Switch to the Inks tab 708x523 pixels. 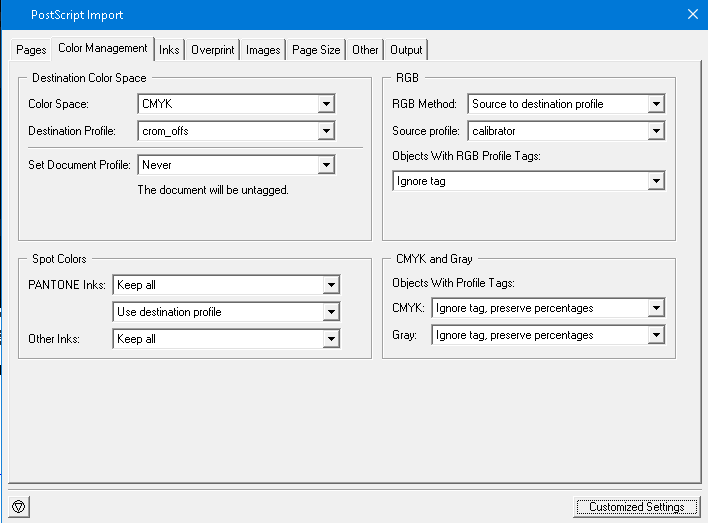pos(169,50)
